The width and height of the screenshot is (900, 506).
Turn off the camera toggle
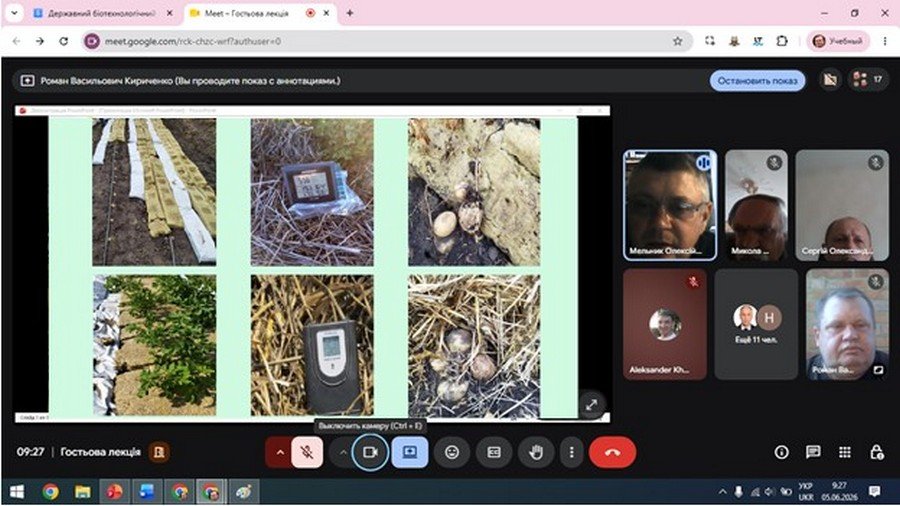click(370, 452)
